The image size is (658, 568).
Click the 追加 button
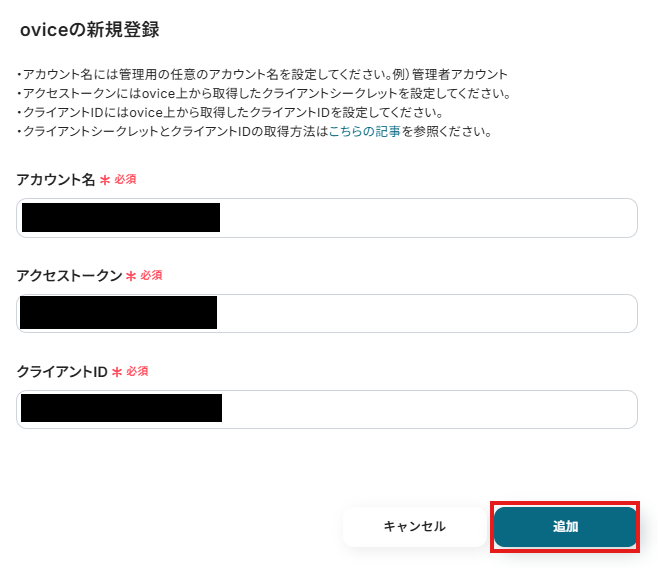coord(565,526)
